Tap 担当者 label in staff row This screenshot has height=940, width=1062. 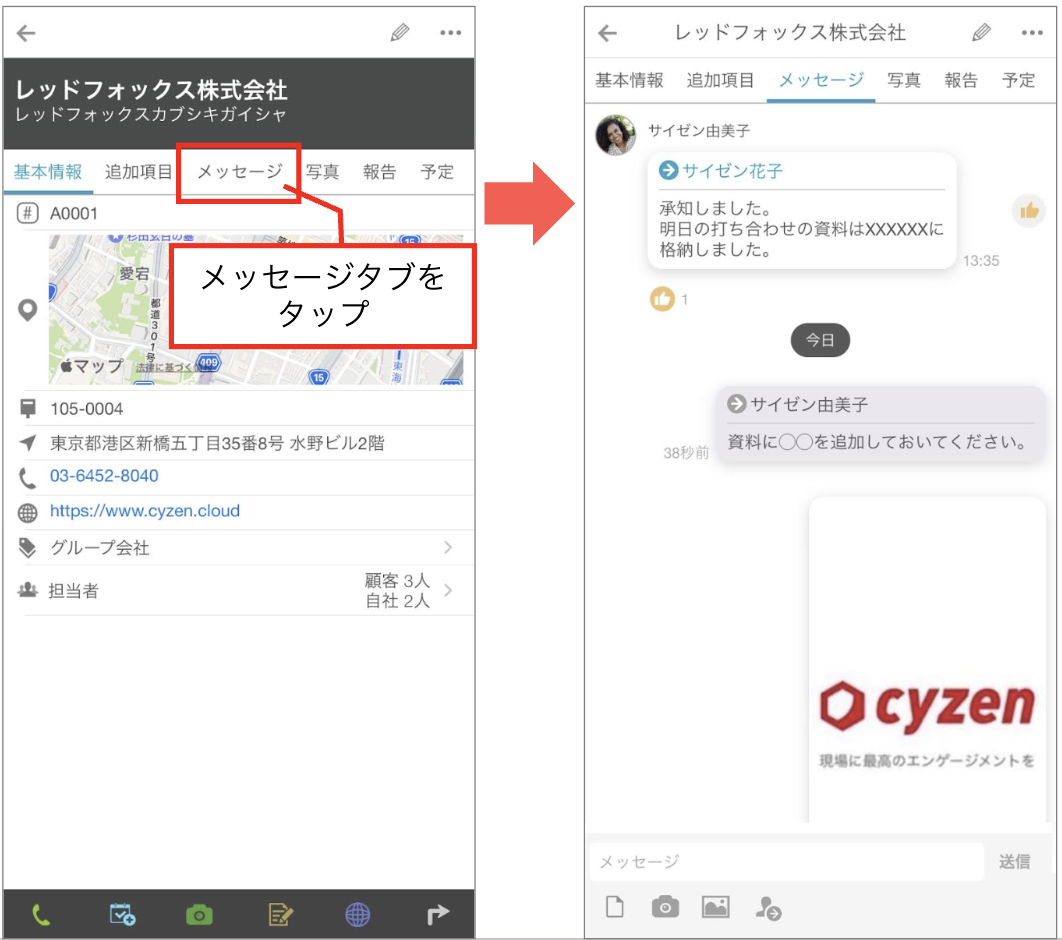tap(73, 591)
